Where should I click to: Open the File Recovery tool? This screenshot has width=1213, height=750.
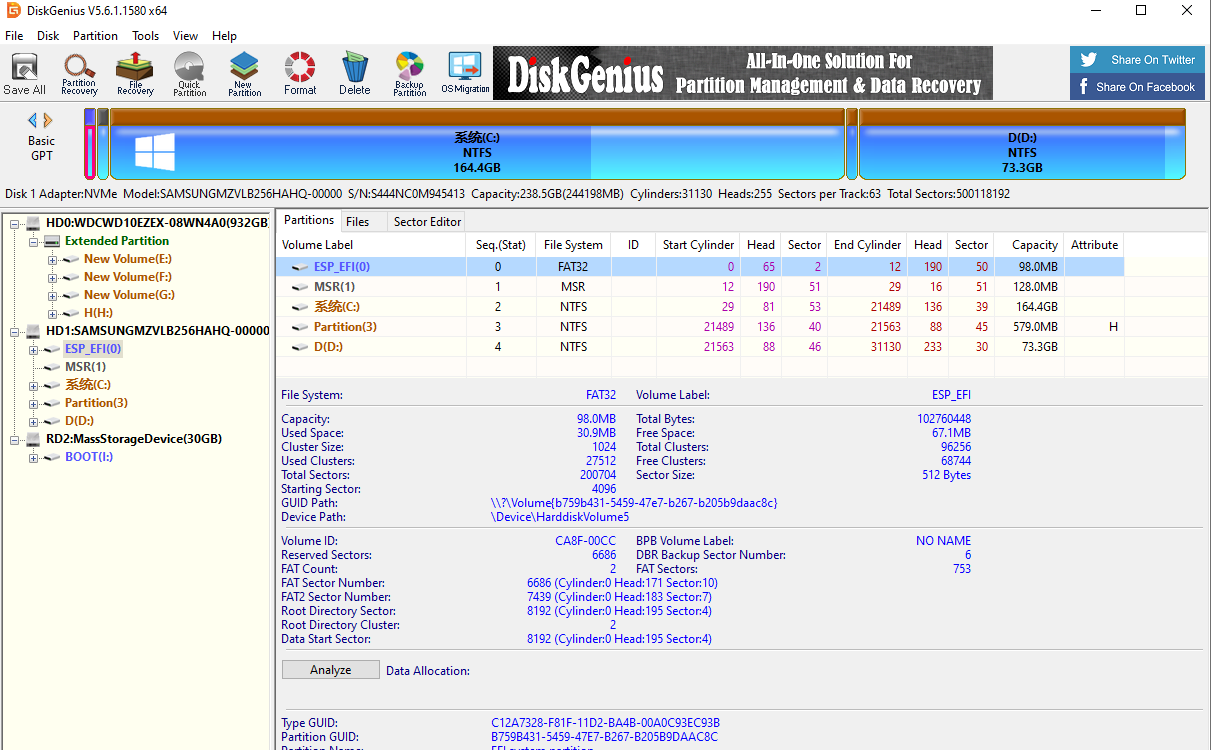[135, 74]
